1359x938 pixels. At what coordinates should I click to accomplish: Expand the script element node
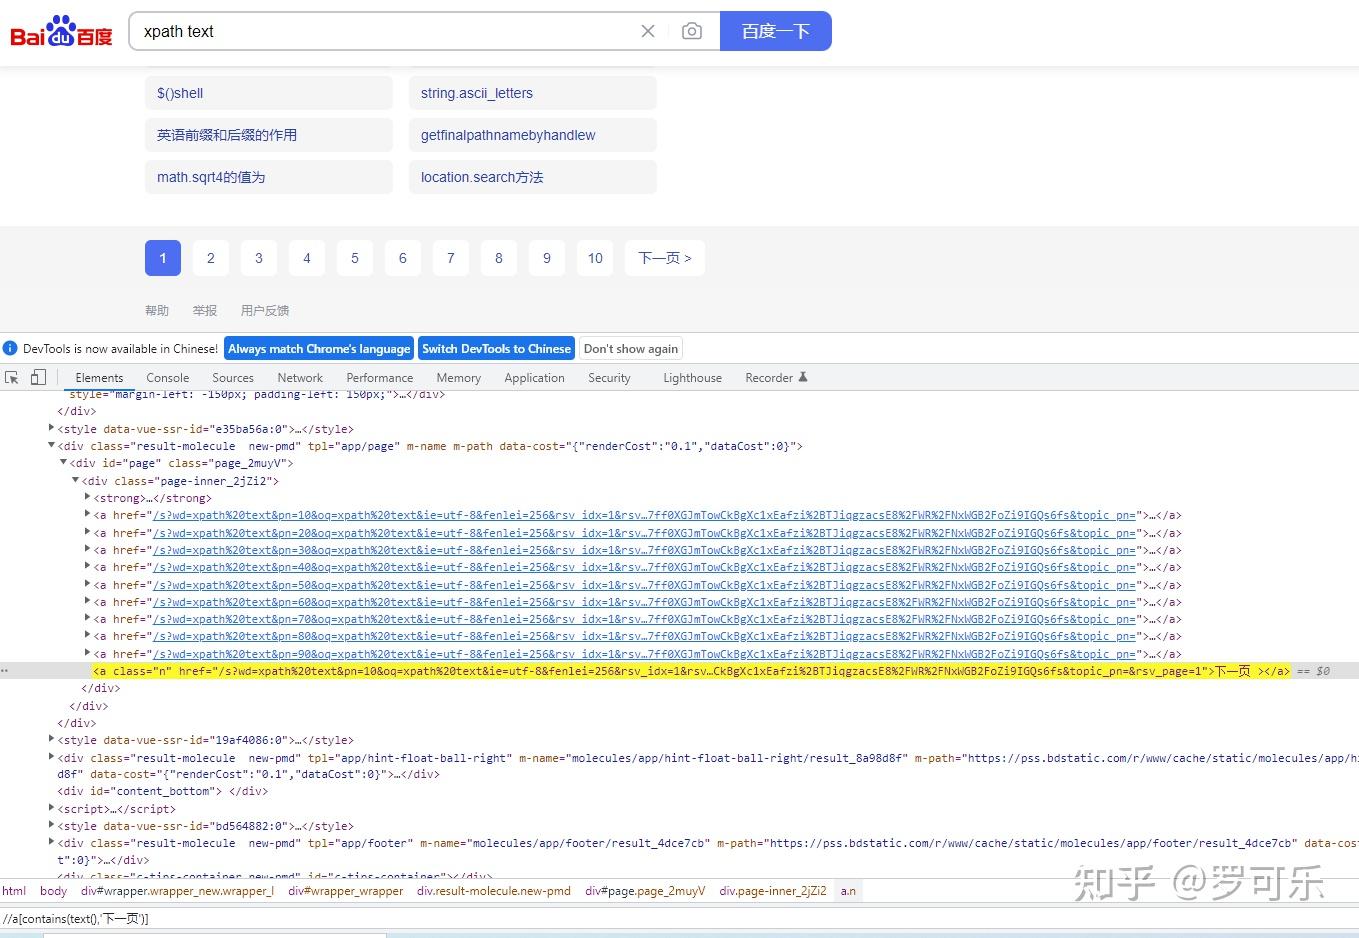[x=51, y=809]
